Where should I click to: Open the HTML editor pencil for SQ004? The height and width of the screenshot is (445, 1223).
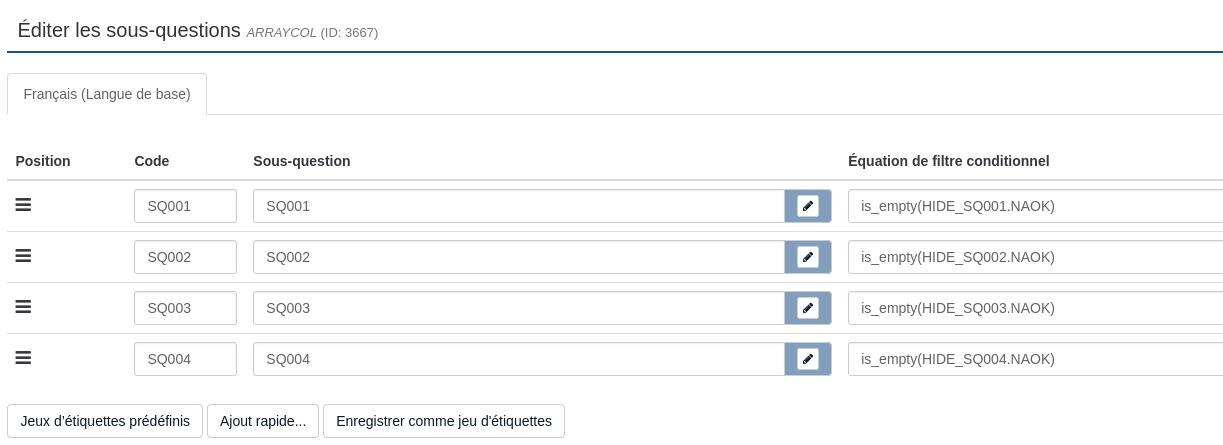[x=808, y=359]
